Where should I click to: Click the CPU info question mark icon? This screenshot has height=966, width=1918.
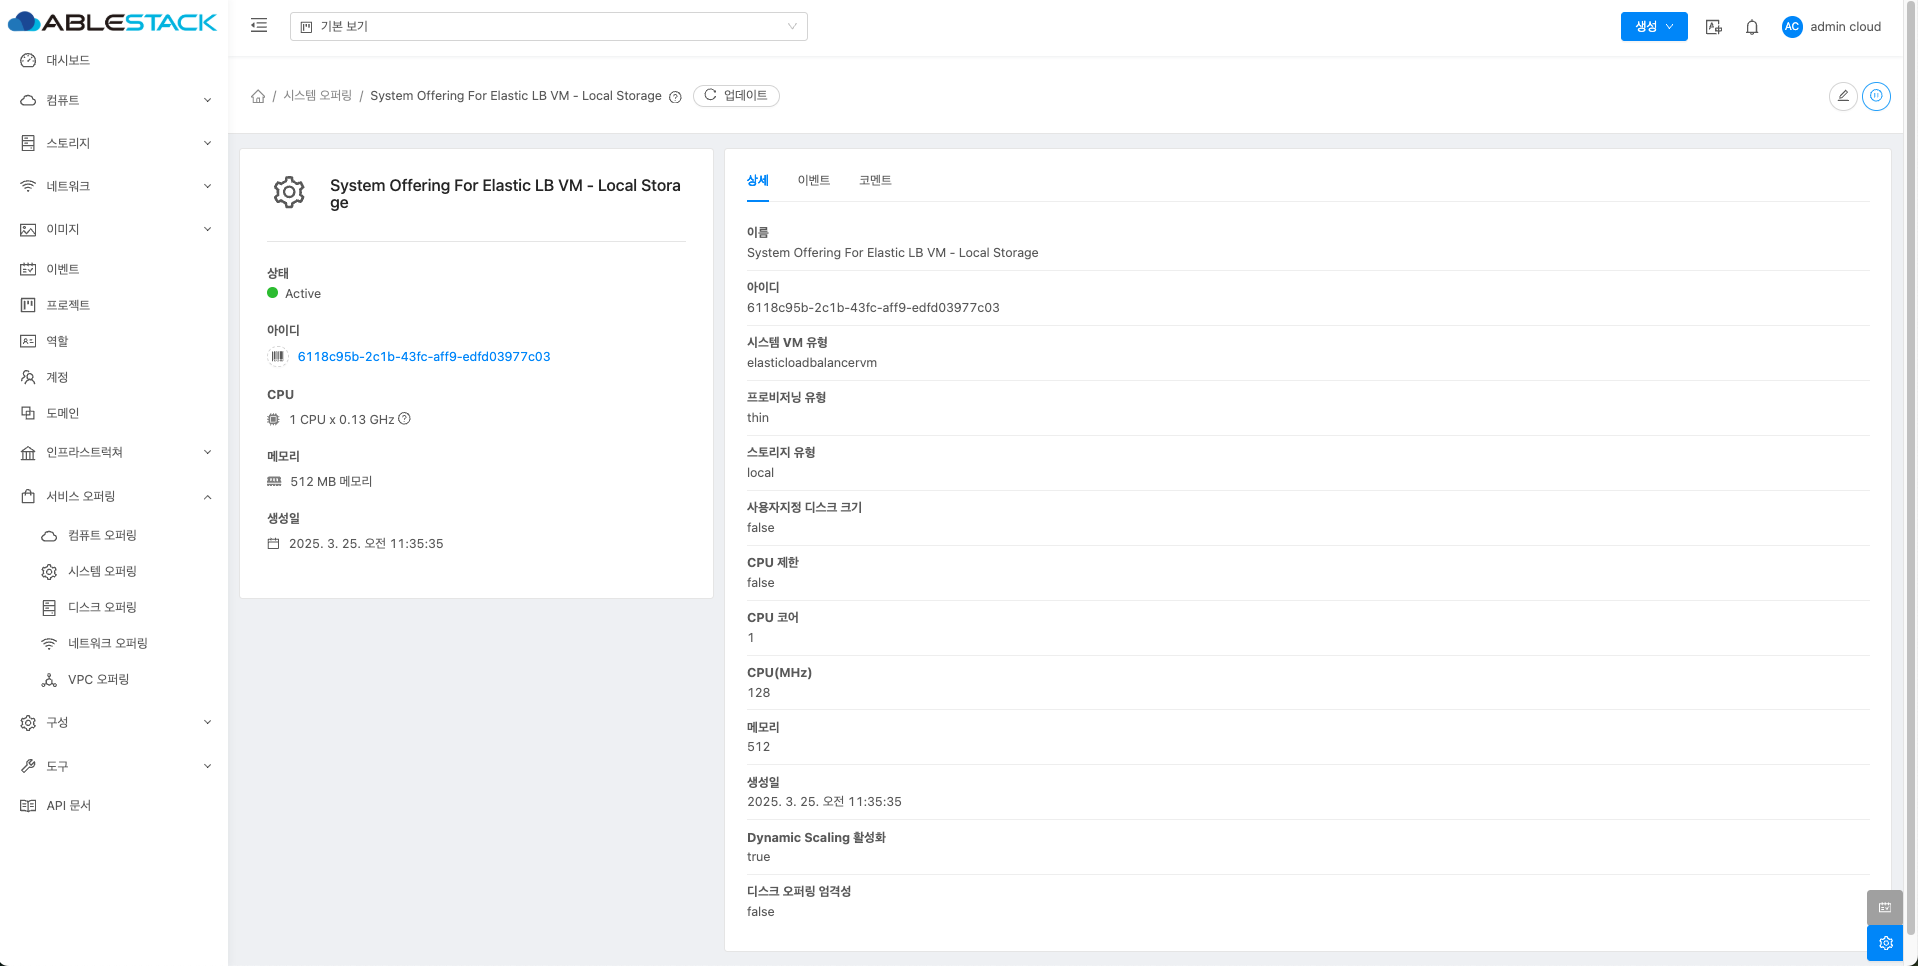(x=404, y=419)
